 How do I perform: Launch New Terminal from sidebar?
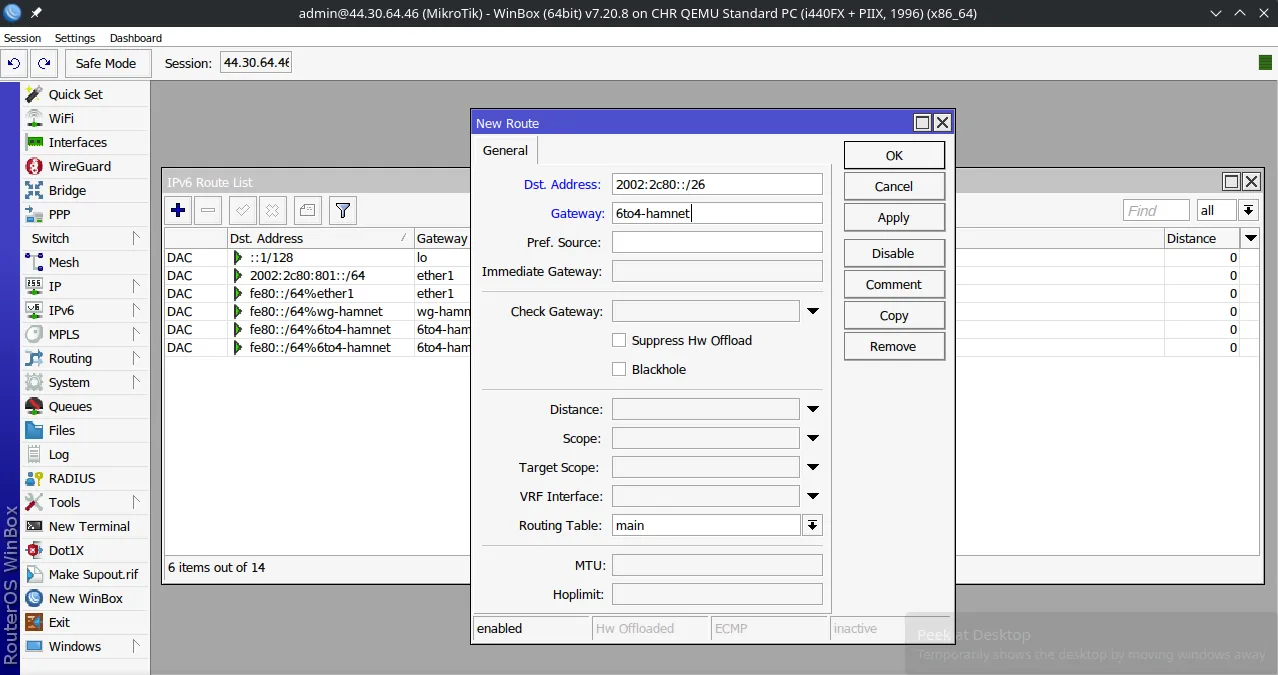89,526
